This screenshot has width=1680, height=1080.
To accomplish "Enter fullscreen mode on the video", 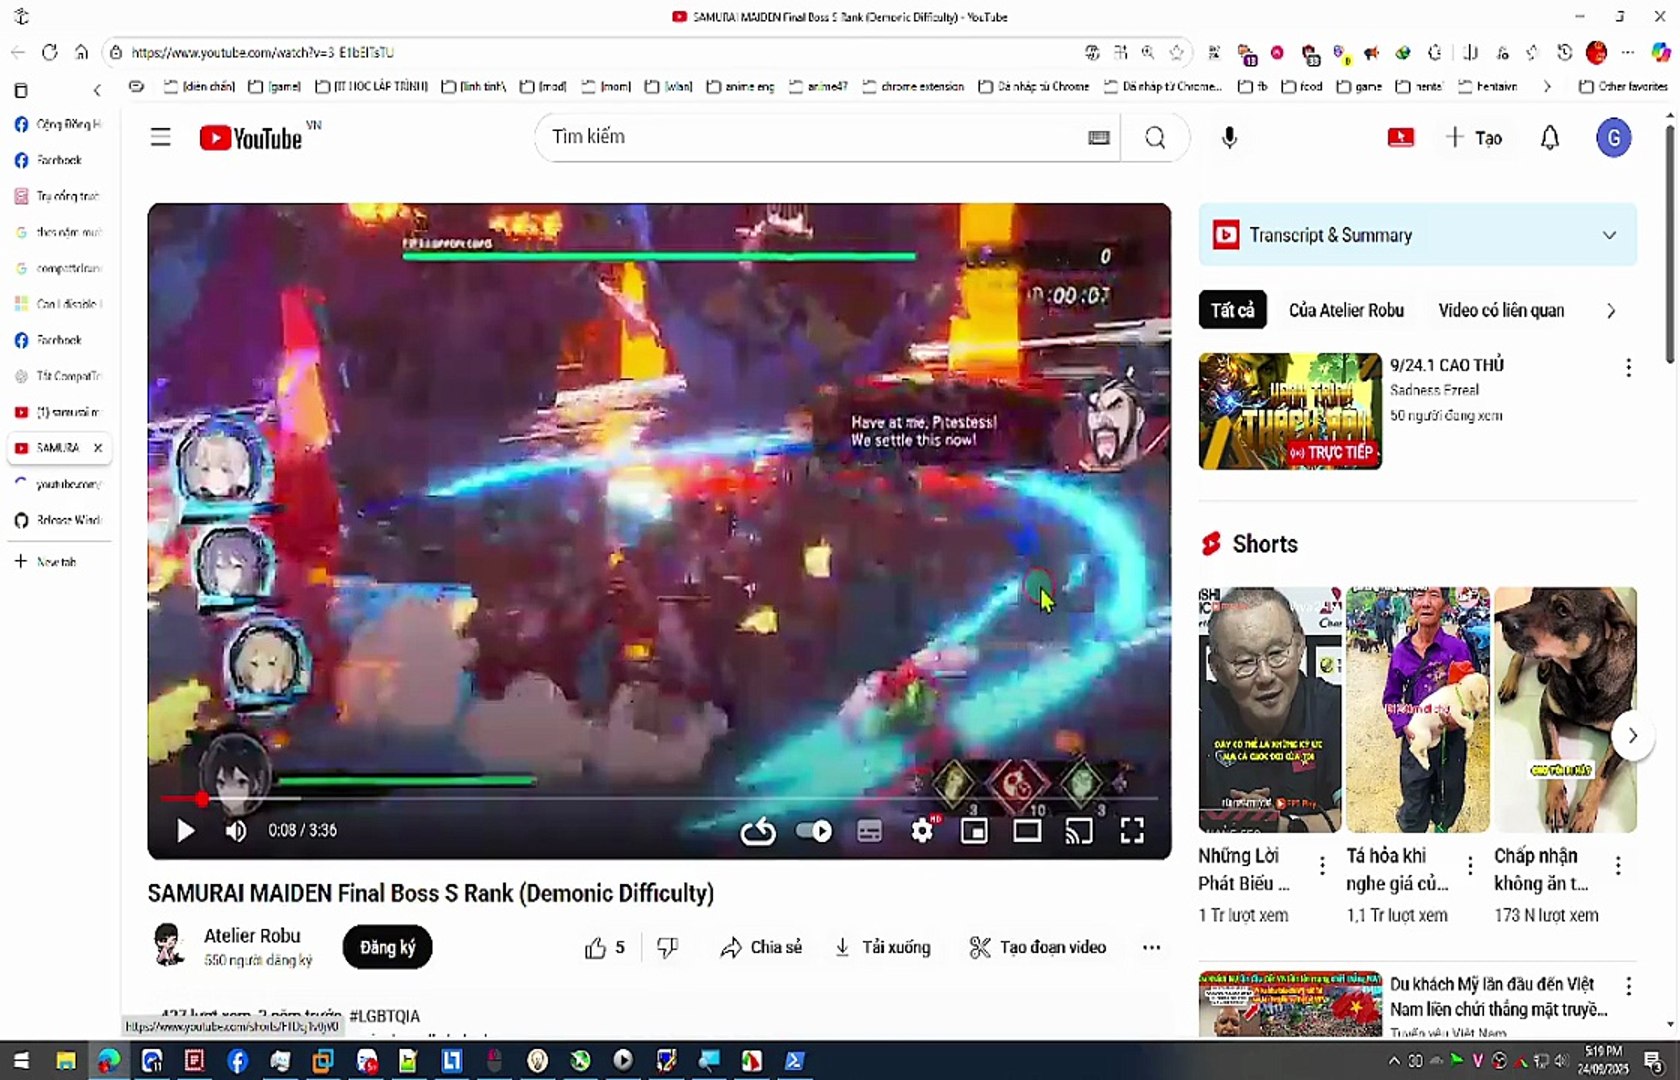I will click(1132, 830).
